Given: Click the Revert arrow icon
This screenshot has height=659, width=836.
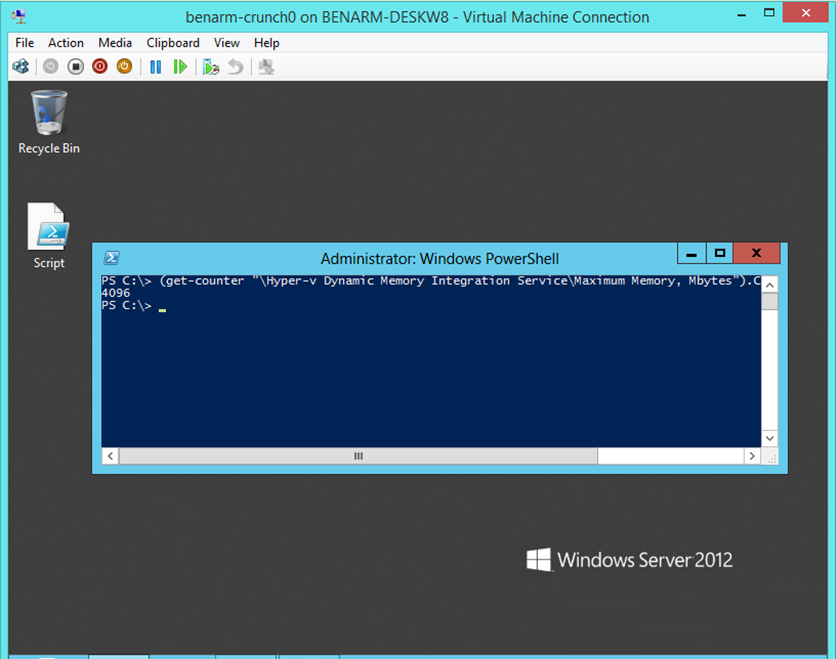Looking at the screenshot, I should click(x=235, y=67).
